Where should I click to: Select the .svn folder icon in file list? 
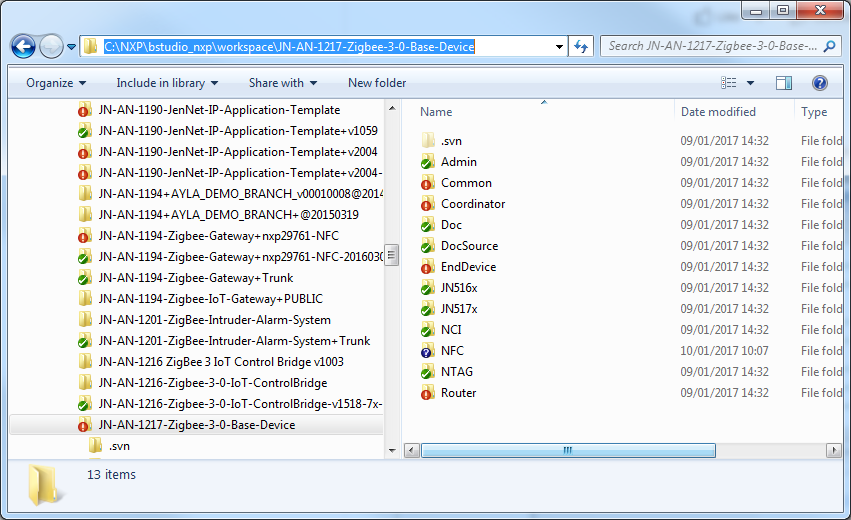click(428, 141)
